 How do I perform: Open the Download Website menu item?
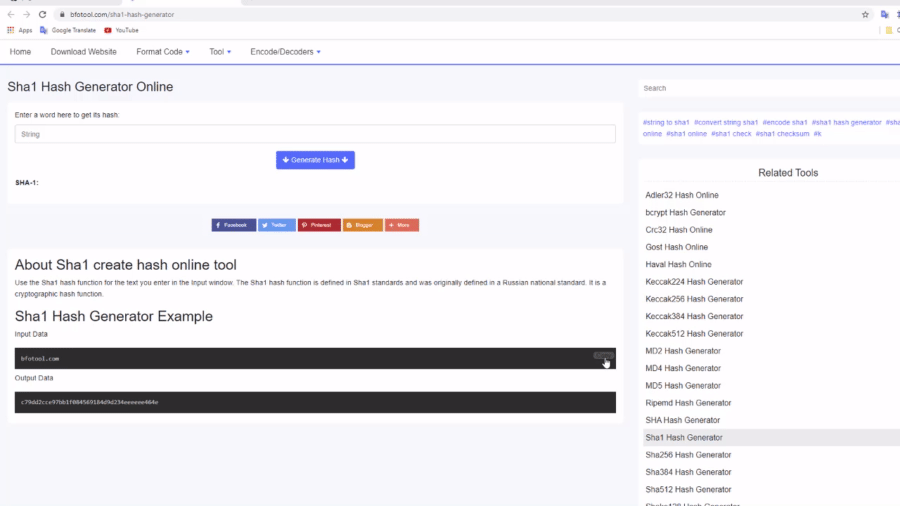(84, 52)
